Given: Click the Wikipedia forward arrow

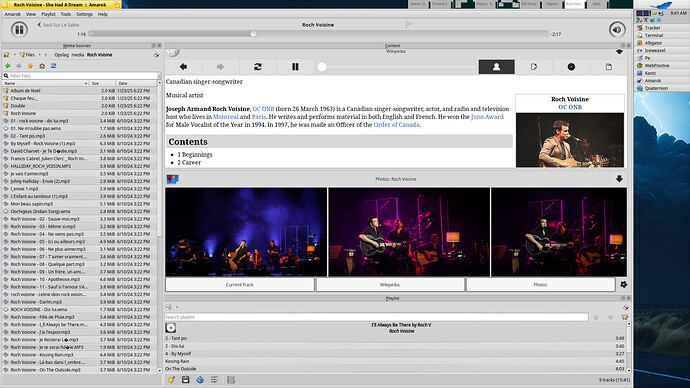Looking at the screenshot, I should tap(220, 67).
